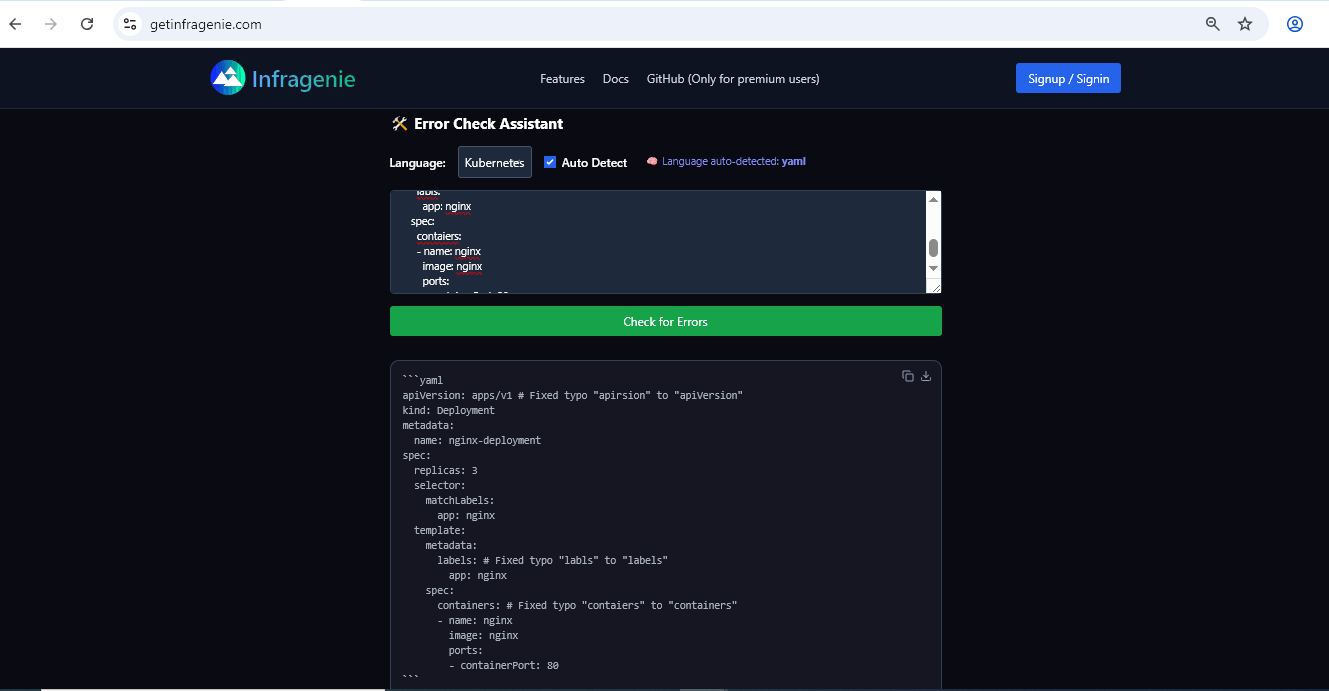Click the Signup / Signin button

[x=1068, y=78]
